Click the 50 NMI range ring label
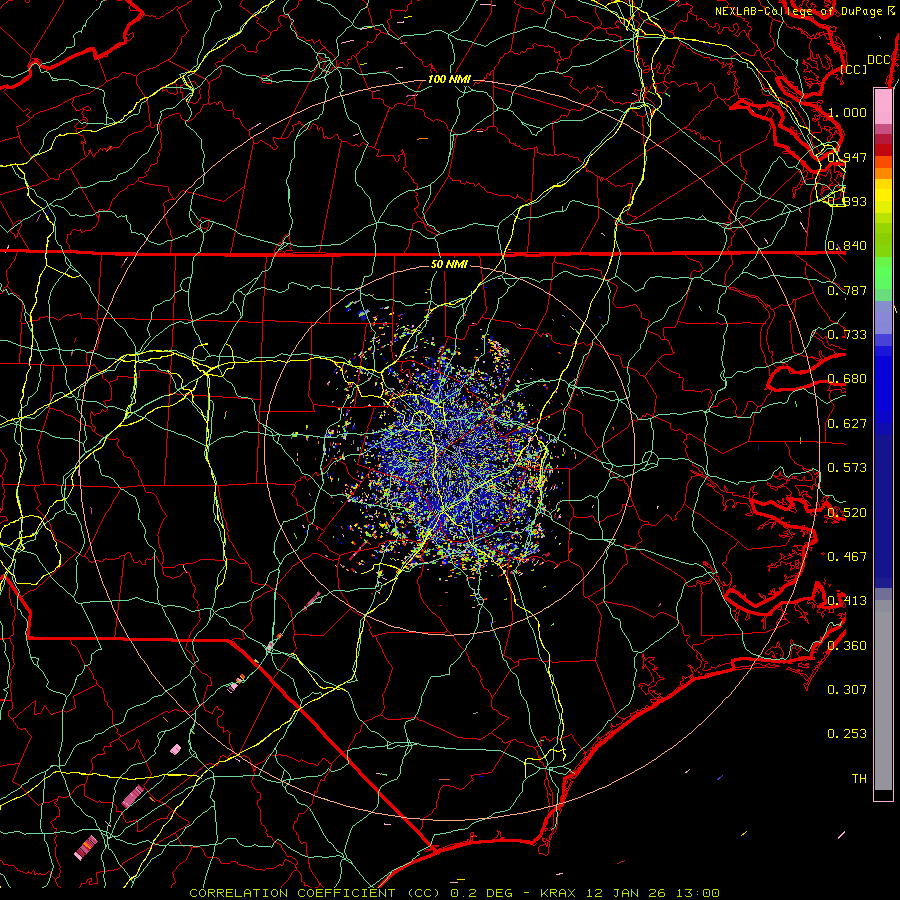The height and width of the screenshot is (900, 900). 449,264
